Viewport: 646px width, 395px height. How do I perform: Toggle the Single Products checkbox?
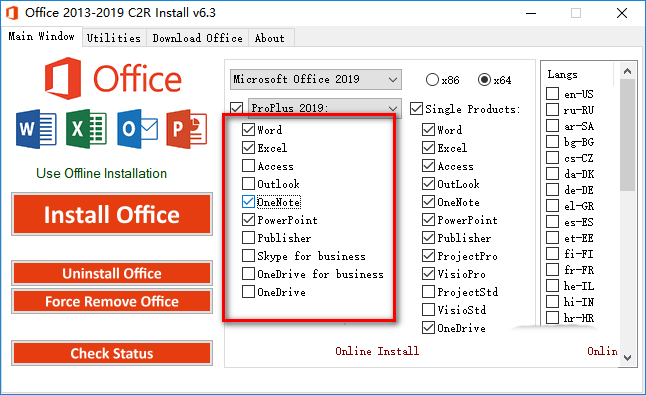coord(417,109)
